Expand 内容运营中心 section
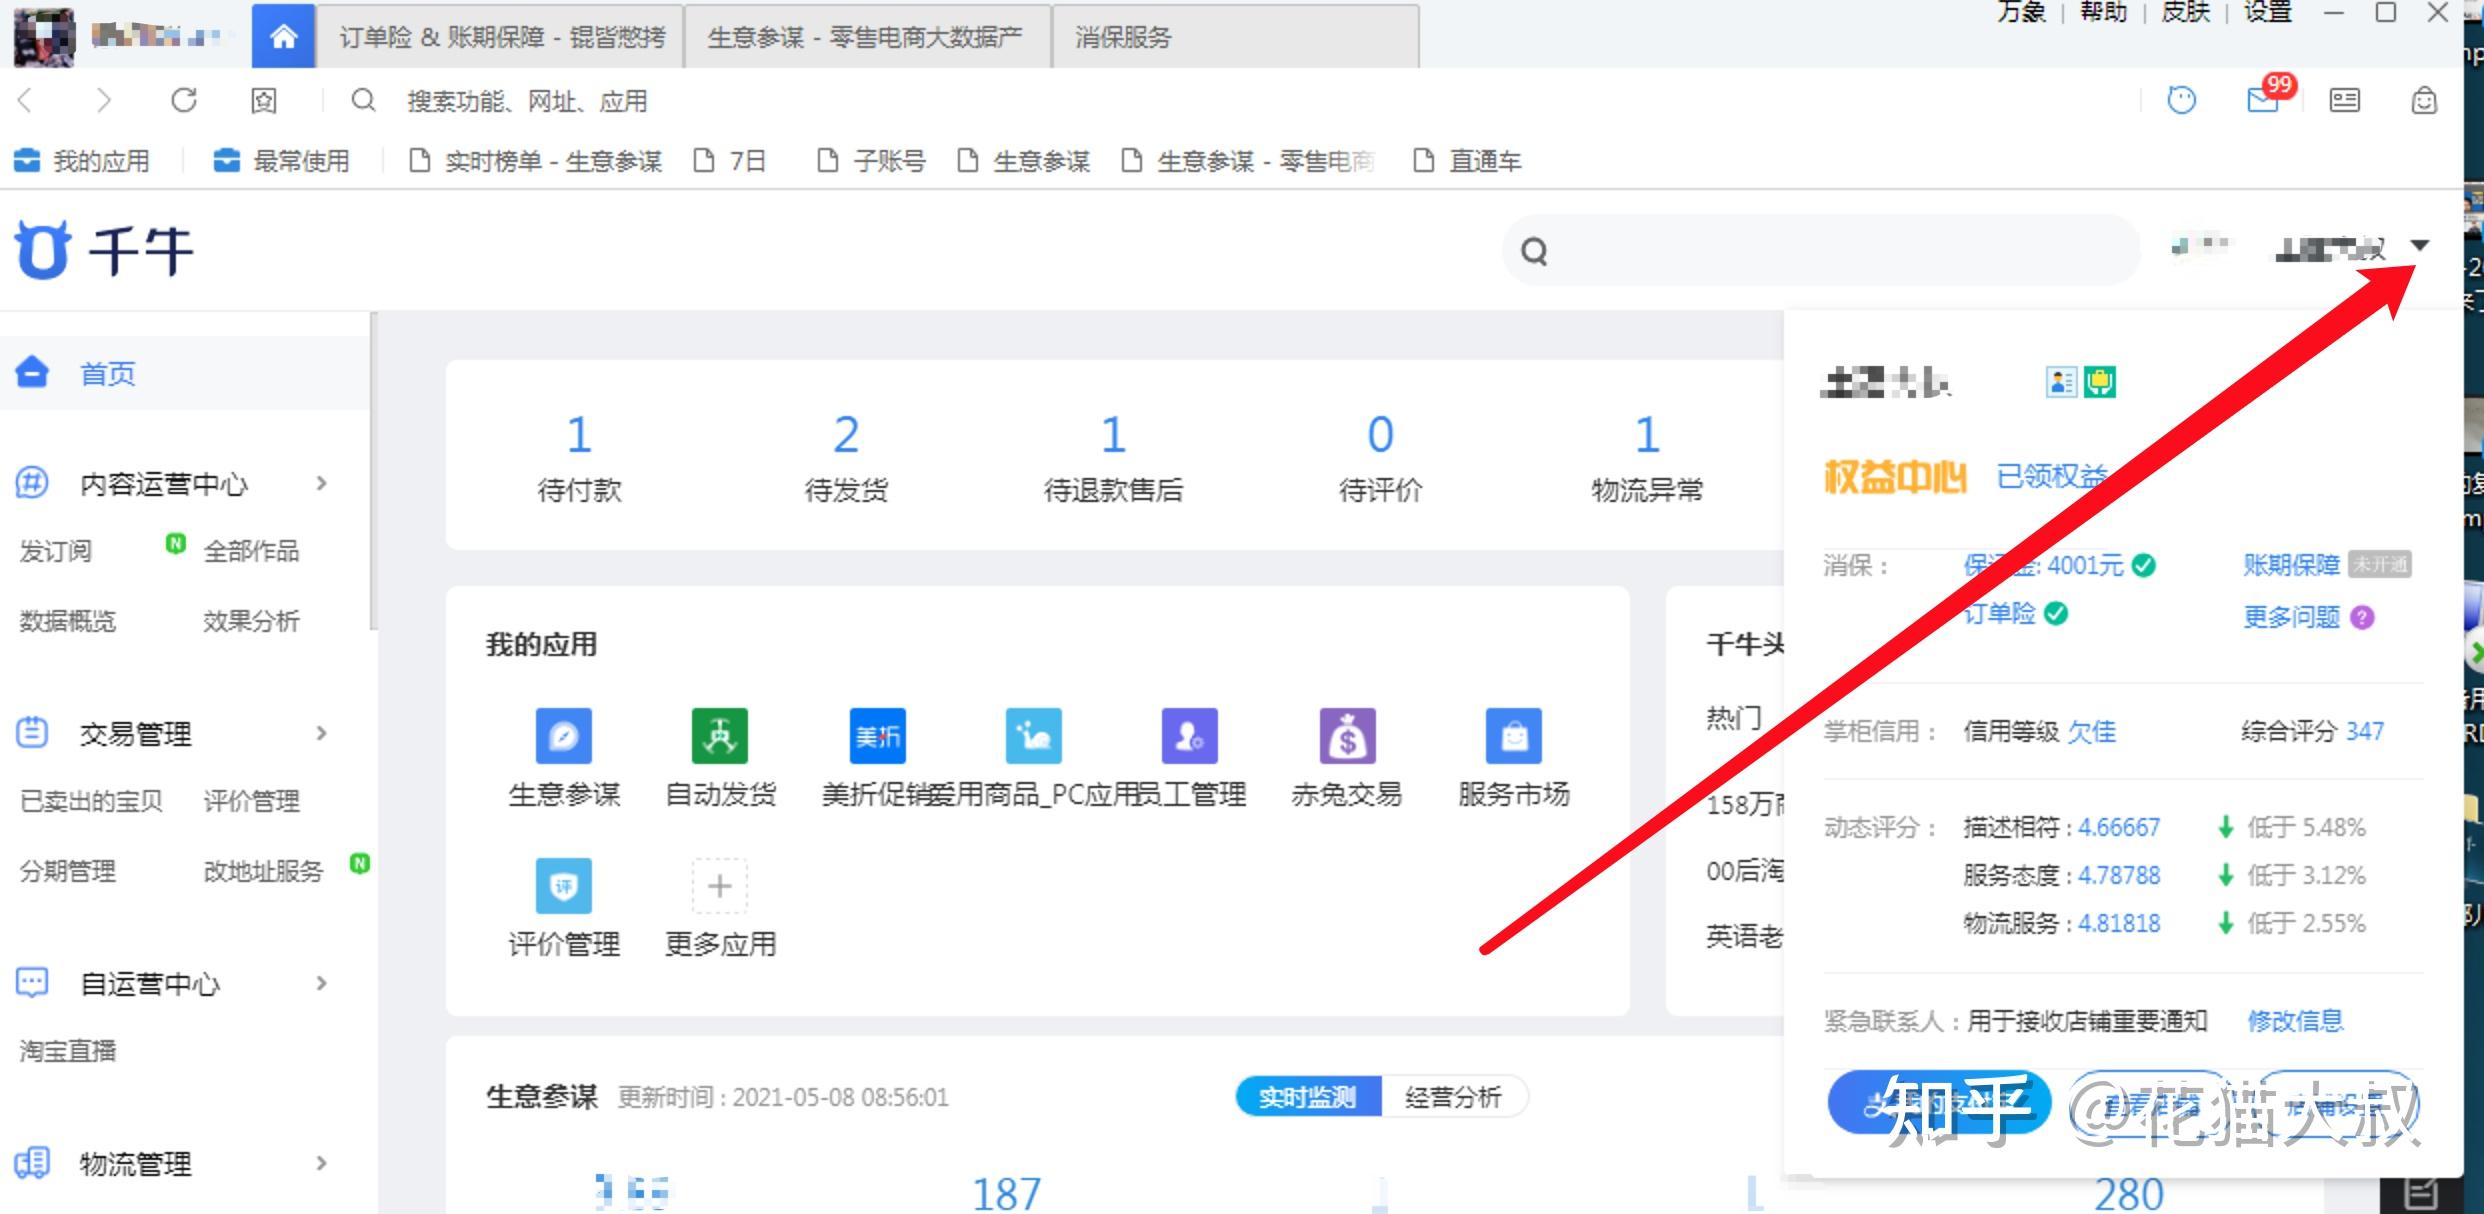The height and width of the screenshot is (1214, 2484). [321, 483]
